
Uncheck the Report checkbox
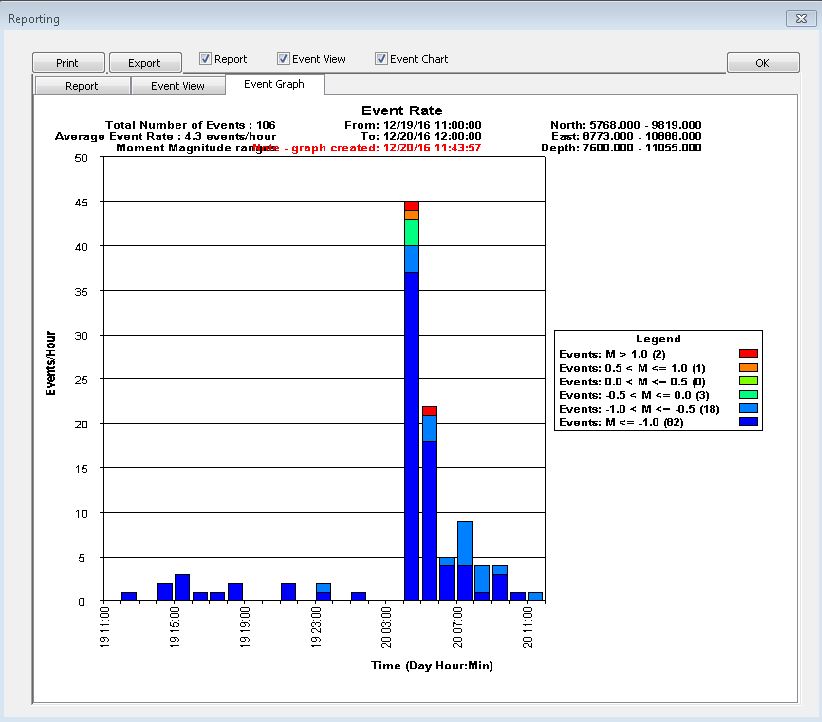point(206,59)
